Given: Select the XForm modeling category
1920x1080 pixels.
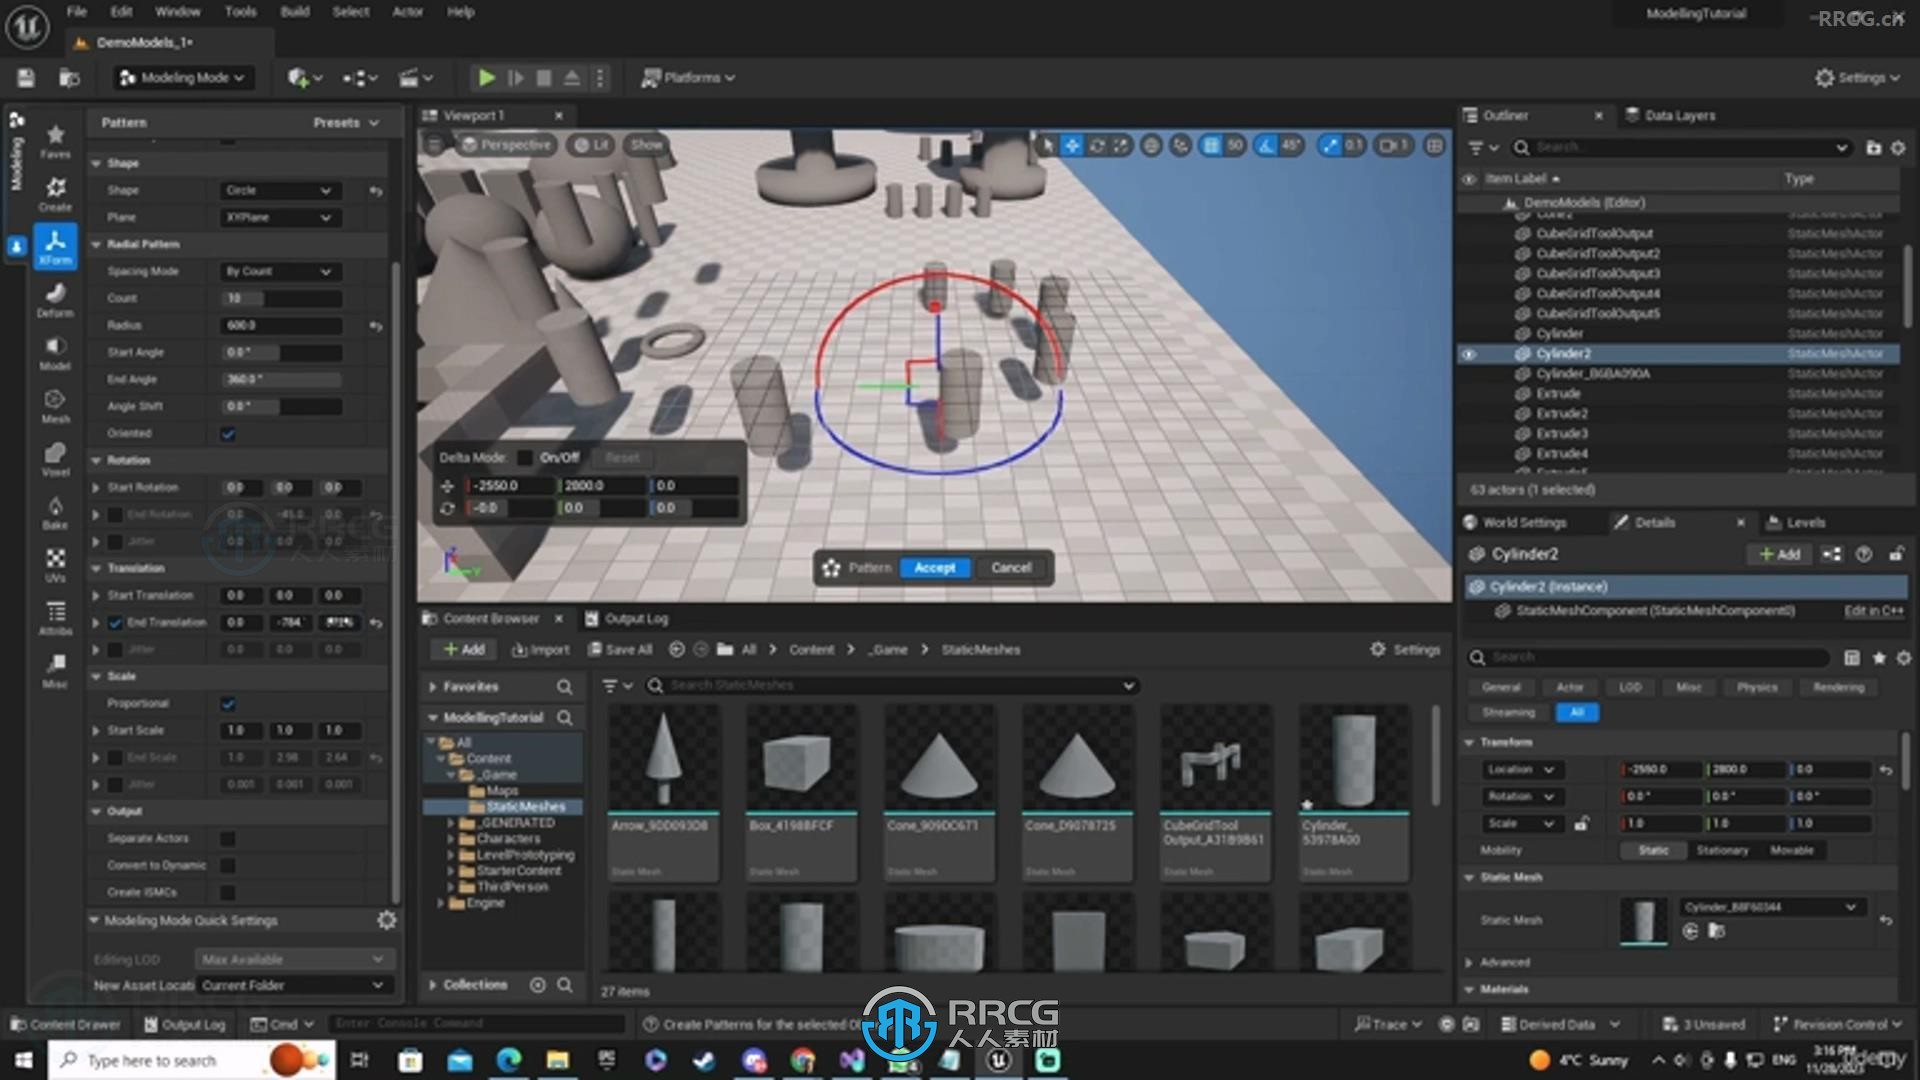Looking at the screenshot, I should (x=55, y=247).
